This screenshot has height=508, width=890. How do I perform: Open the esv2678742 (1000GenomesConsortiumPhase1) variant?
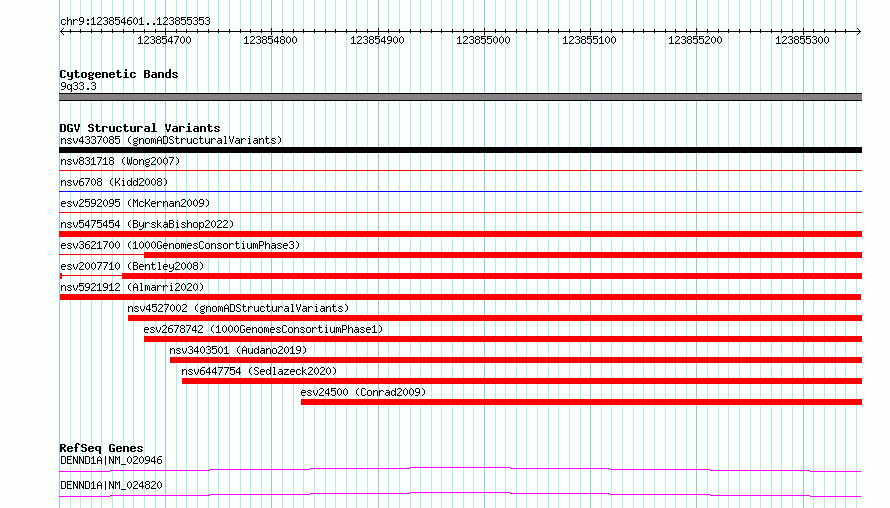click(x=263, y=329)
